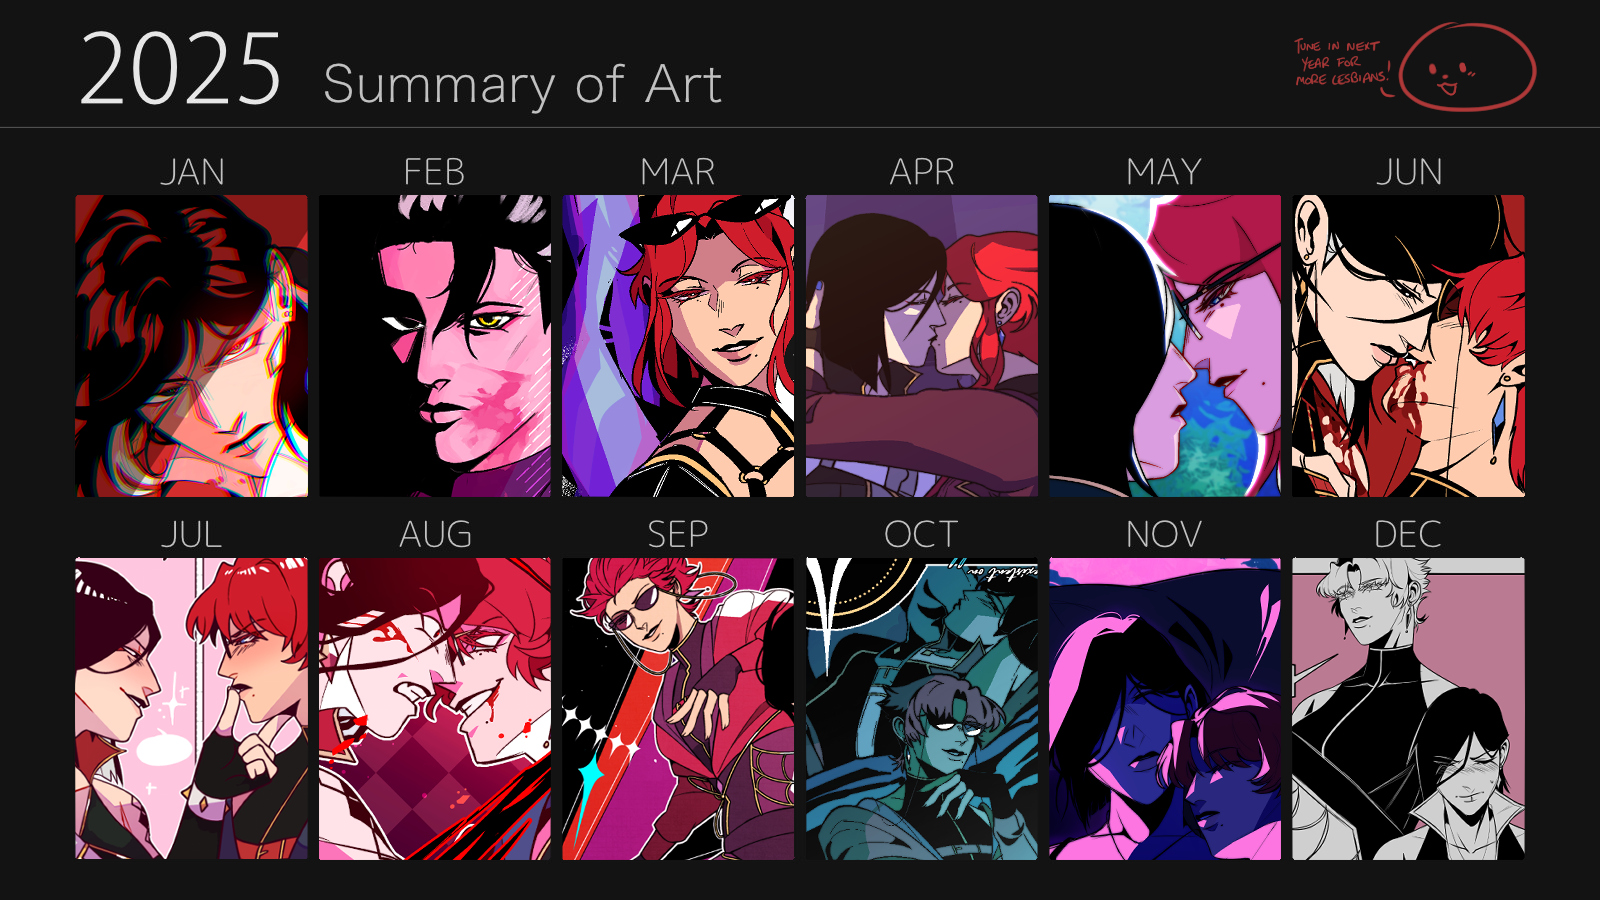Click the DEC month label

click(1408, 535)
